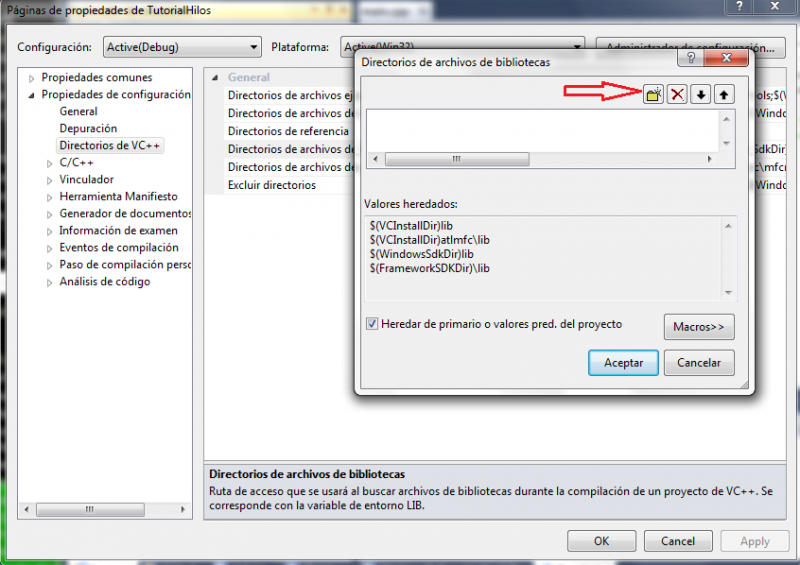
Task: Click $(WindowsSdkDir)lib inherited value
Action: click(x=421, y=254)
